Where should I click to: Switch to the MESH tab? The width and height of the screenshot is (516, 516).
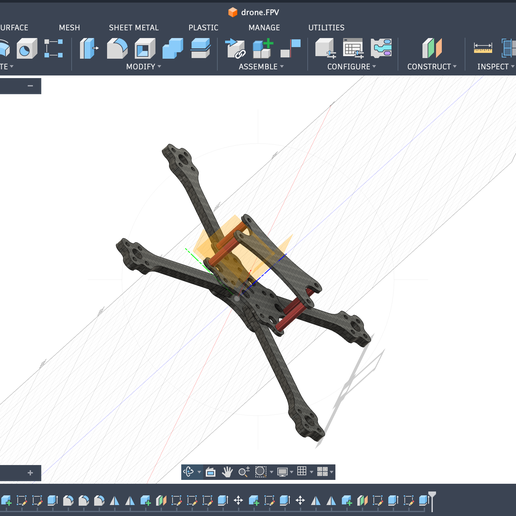coord(69,27)
